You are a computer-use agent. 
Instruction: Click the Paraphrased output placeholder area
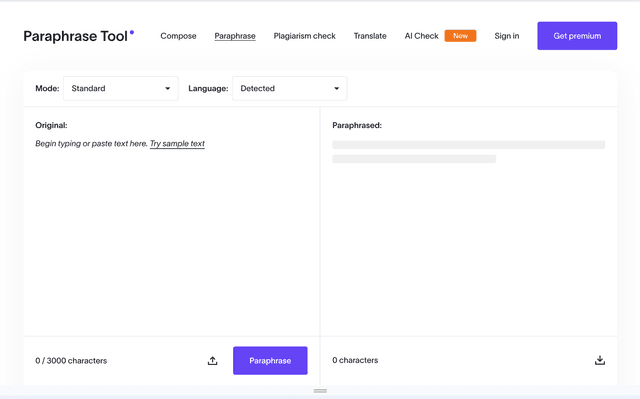click(469, 152)
